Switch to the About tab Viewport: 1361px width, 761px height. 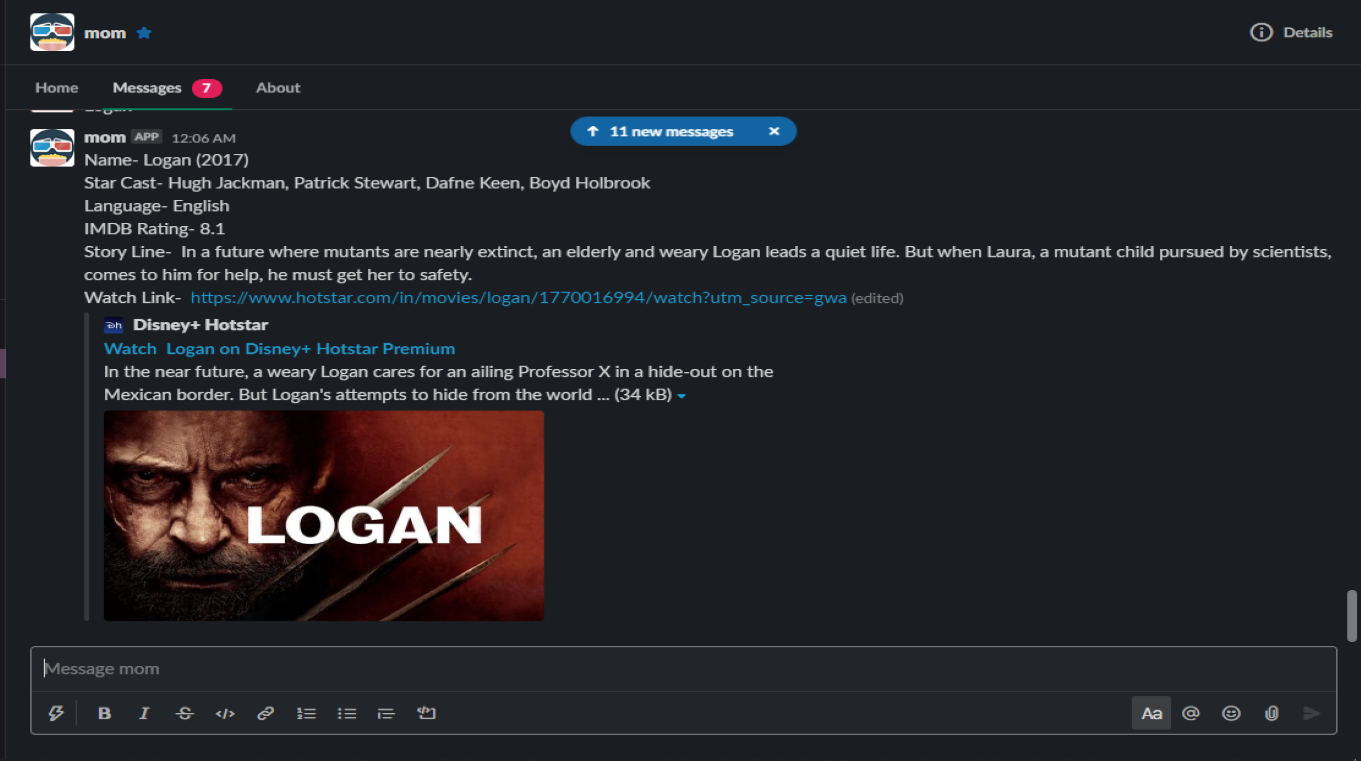278,88
